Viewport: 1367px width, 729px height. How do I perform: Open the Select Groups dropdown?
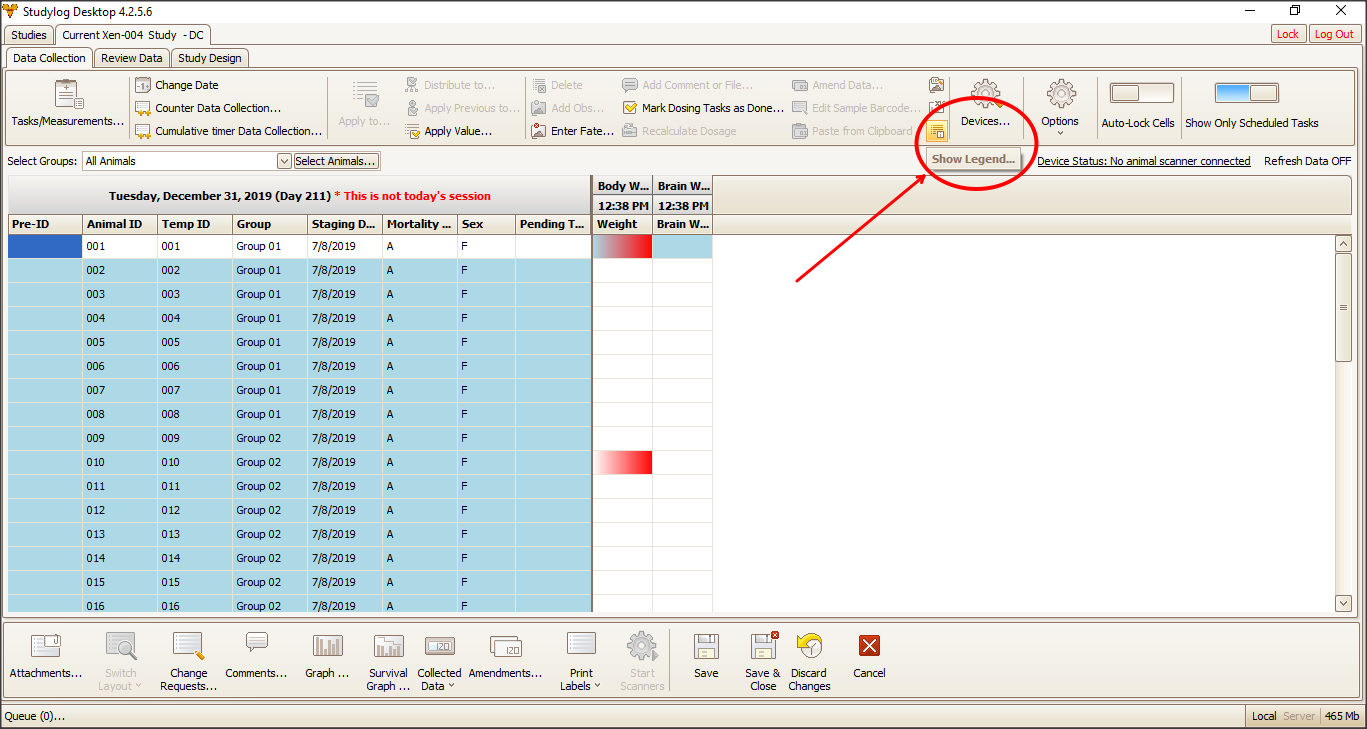(284, 161)
